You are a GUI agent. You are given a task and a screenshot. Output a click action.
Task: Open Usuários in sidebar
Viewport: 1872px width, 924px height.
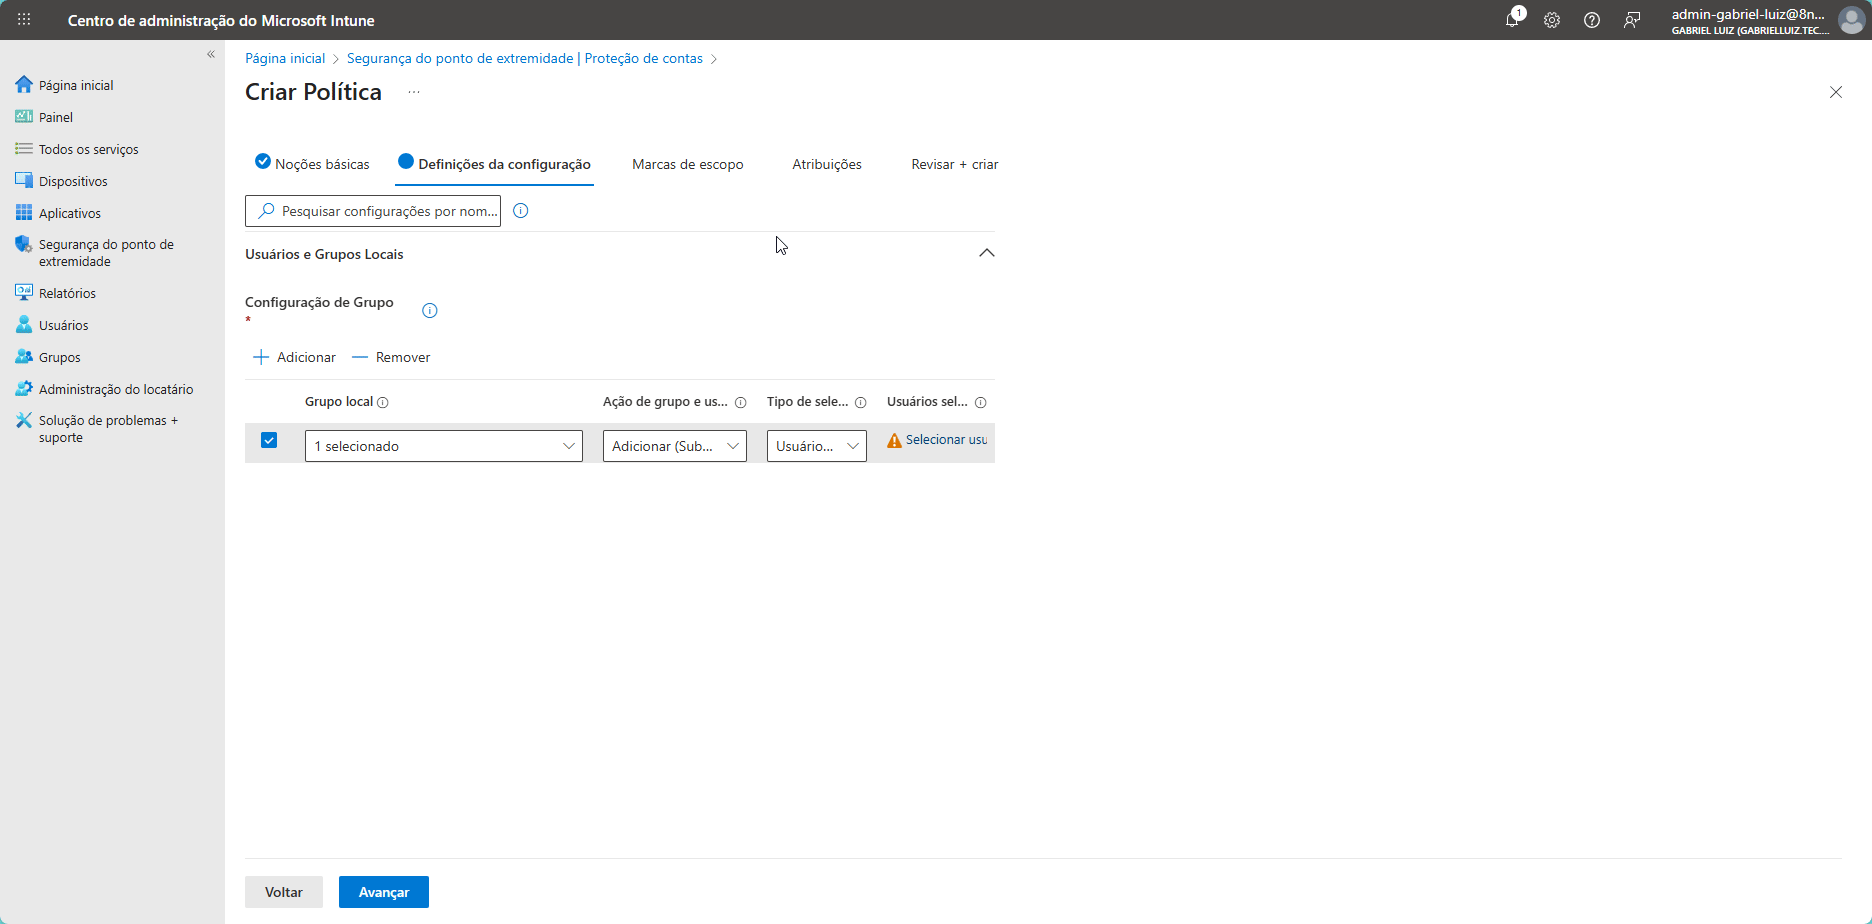point(64,325)
